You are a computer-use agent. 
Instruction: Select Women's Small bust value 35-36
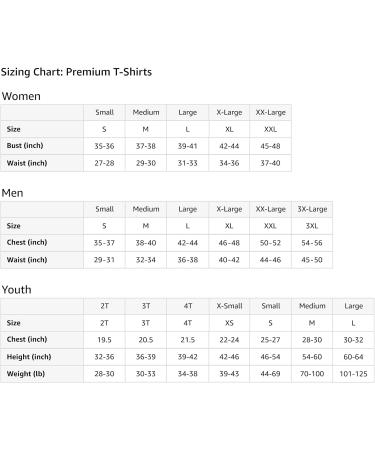point(104,146)
